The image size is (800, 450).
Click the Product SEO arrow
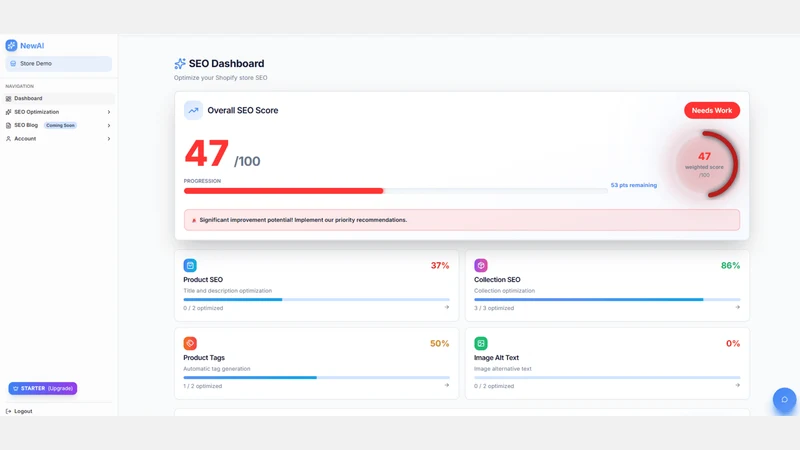click(x=447, y=307)
